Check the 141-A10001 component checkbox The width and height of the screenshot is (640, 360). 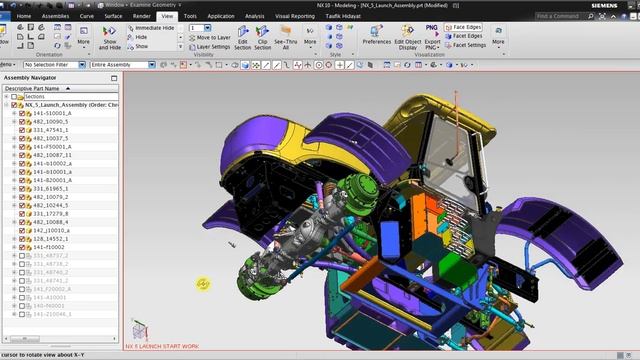point(22,298)
